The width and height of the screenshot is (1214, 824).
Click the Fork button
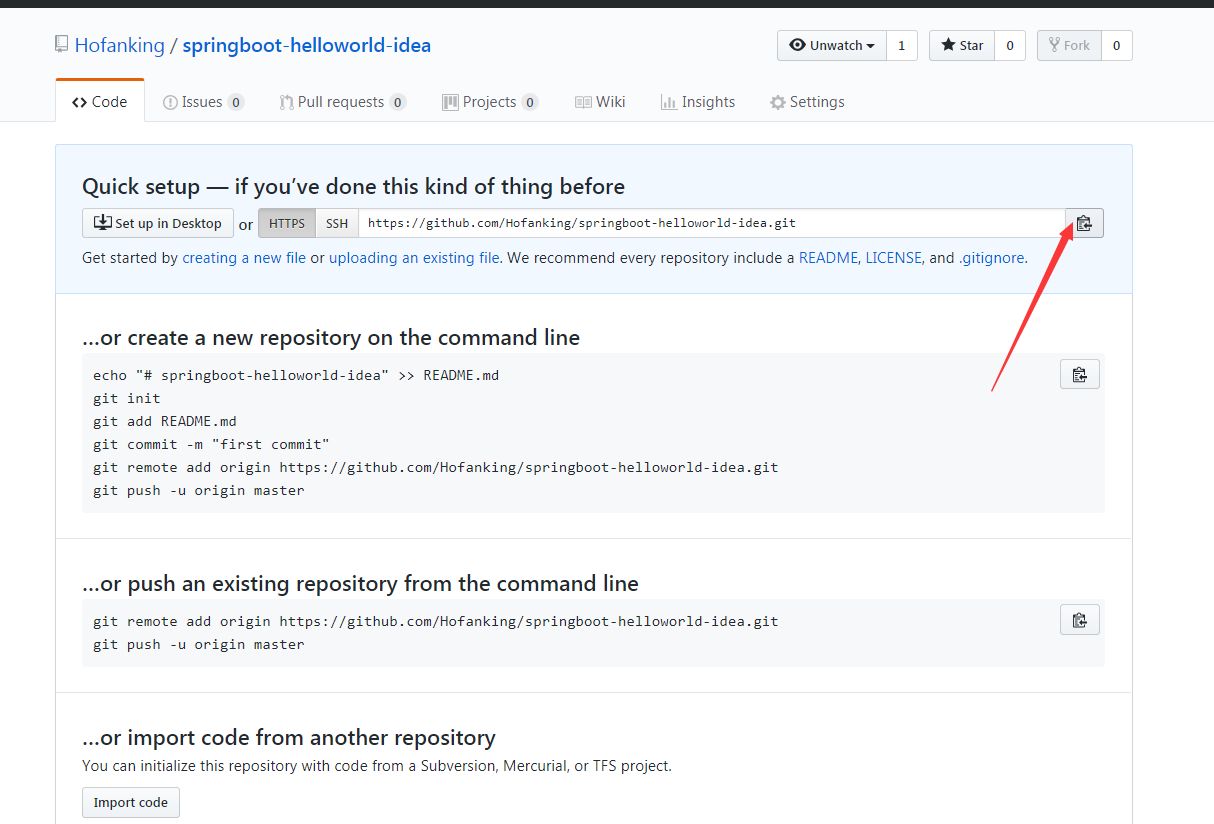click(1069, 45)
